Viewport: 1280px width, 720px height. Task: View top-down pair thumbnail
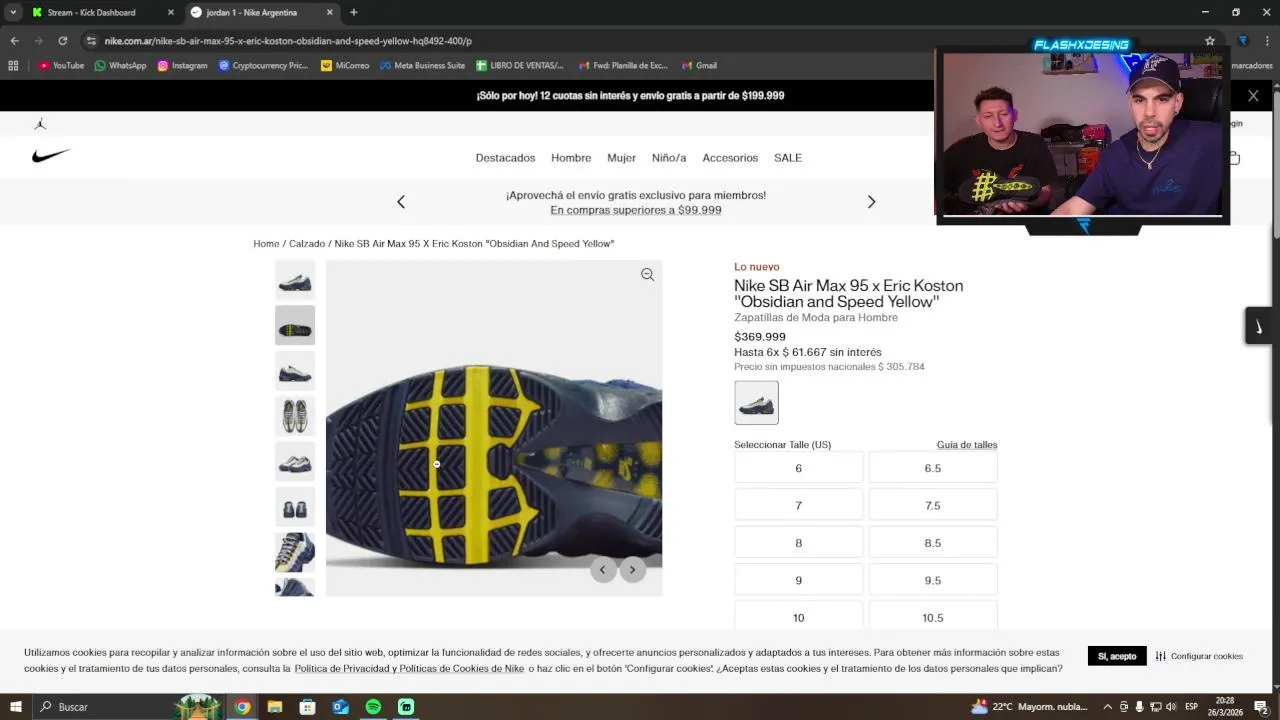point(295,416)
